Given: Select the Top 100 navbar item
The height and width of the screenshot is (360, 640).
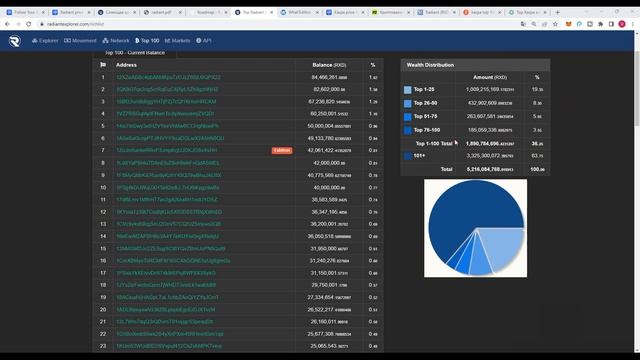Looking at the screenshot, I should click(x=147, y=41).
